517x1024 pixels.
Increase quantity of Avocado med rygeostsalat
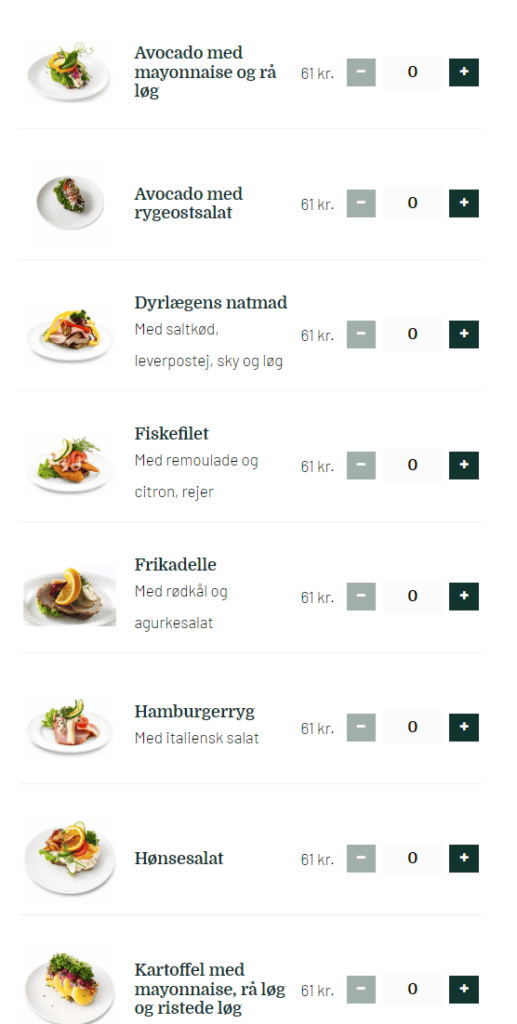pos(463,203)
